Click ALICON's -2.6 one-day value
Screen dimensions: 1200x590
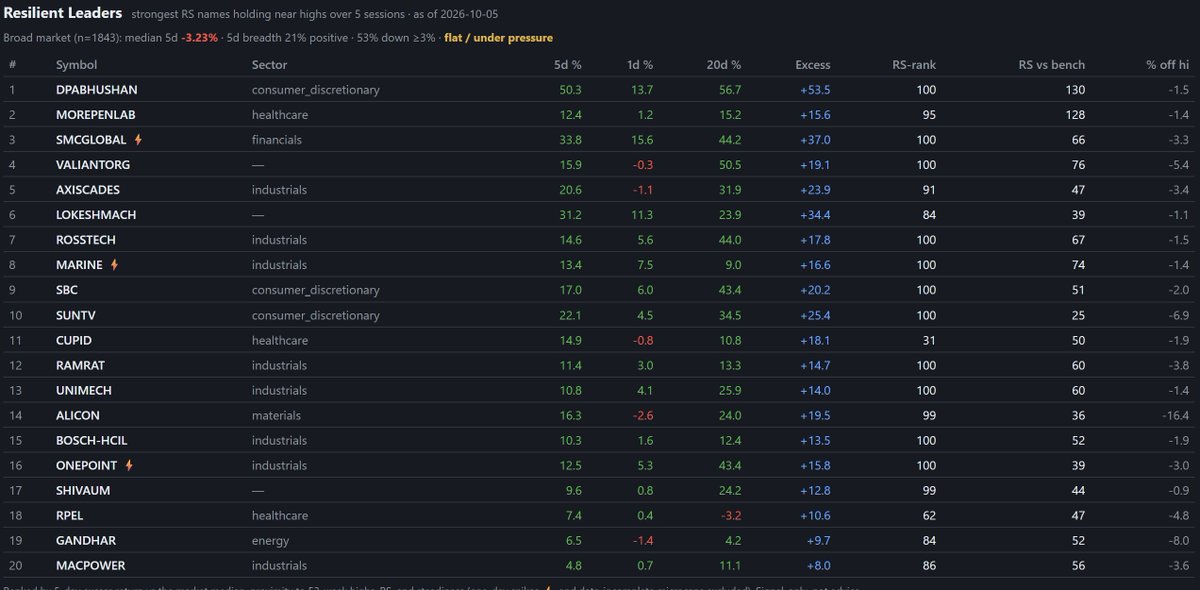pos(643,415)
